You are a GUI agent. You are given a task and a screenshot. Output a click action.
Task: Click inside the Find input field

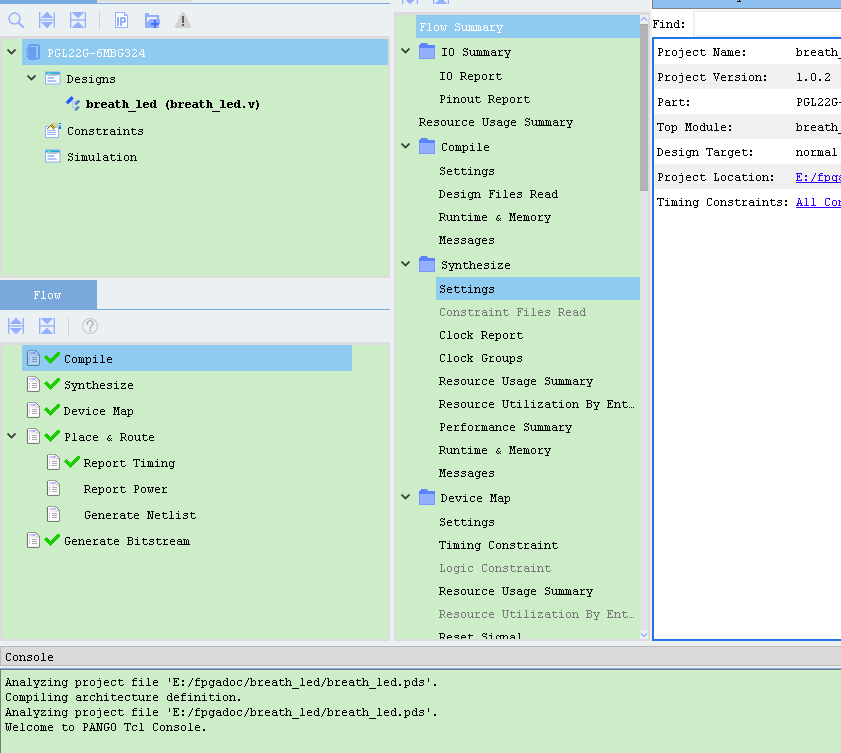767,24
